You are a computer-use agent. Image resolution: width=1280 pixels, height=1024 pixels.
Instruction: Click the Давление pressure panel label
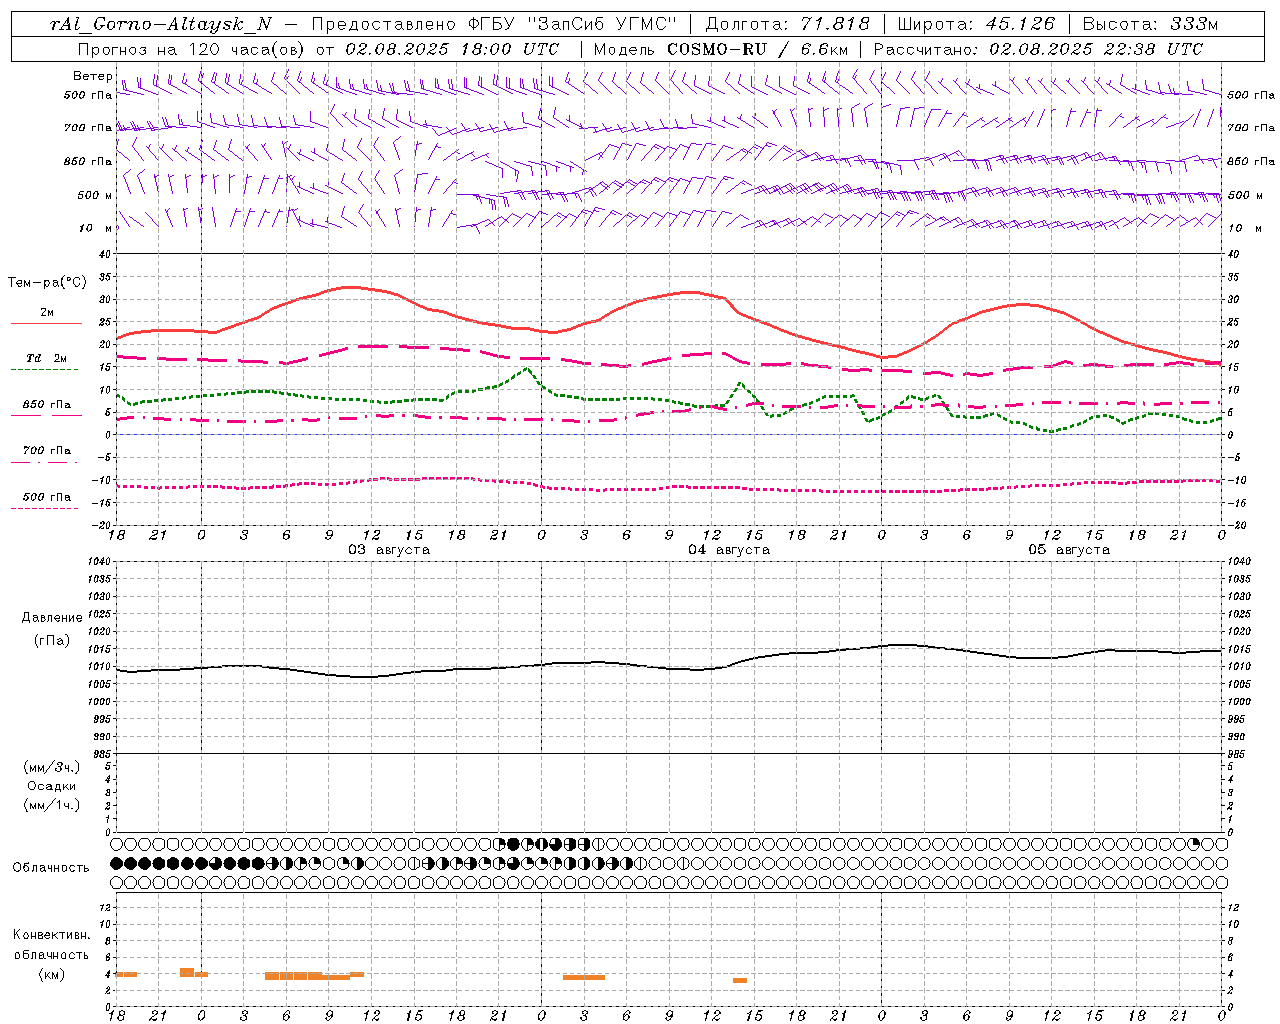(x=52, y=618)
